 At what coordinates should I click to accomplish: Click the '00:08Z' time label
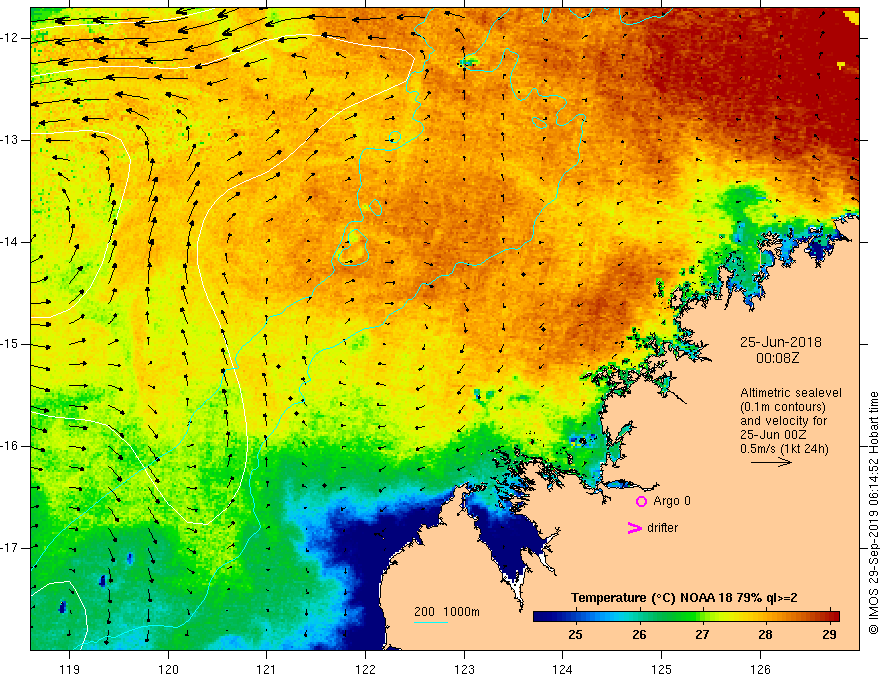777,358
